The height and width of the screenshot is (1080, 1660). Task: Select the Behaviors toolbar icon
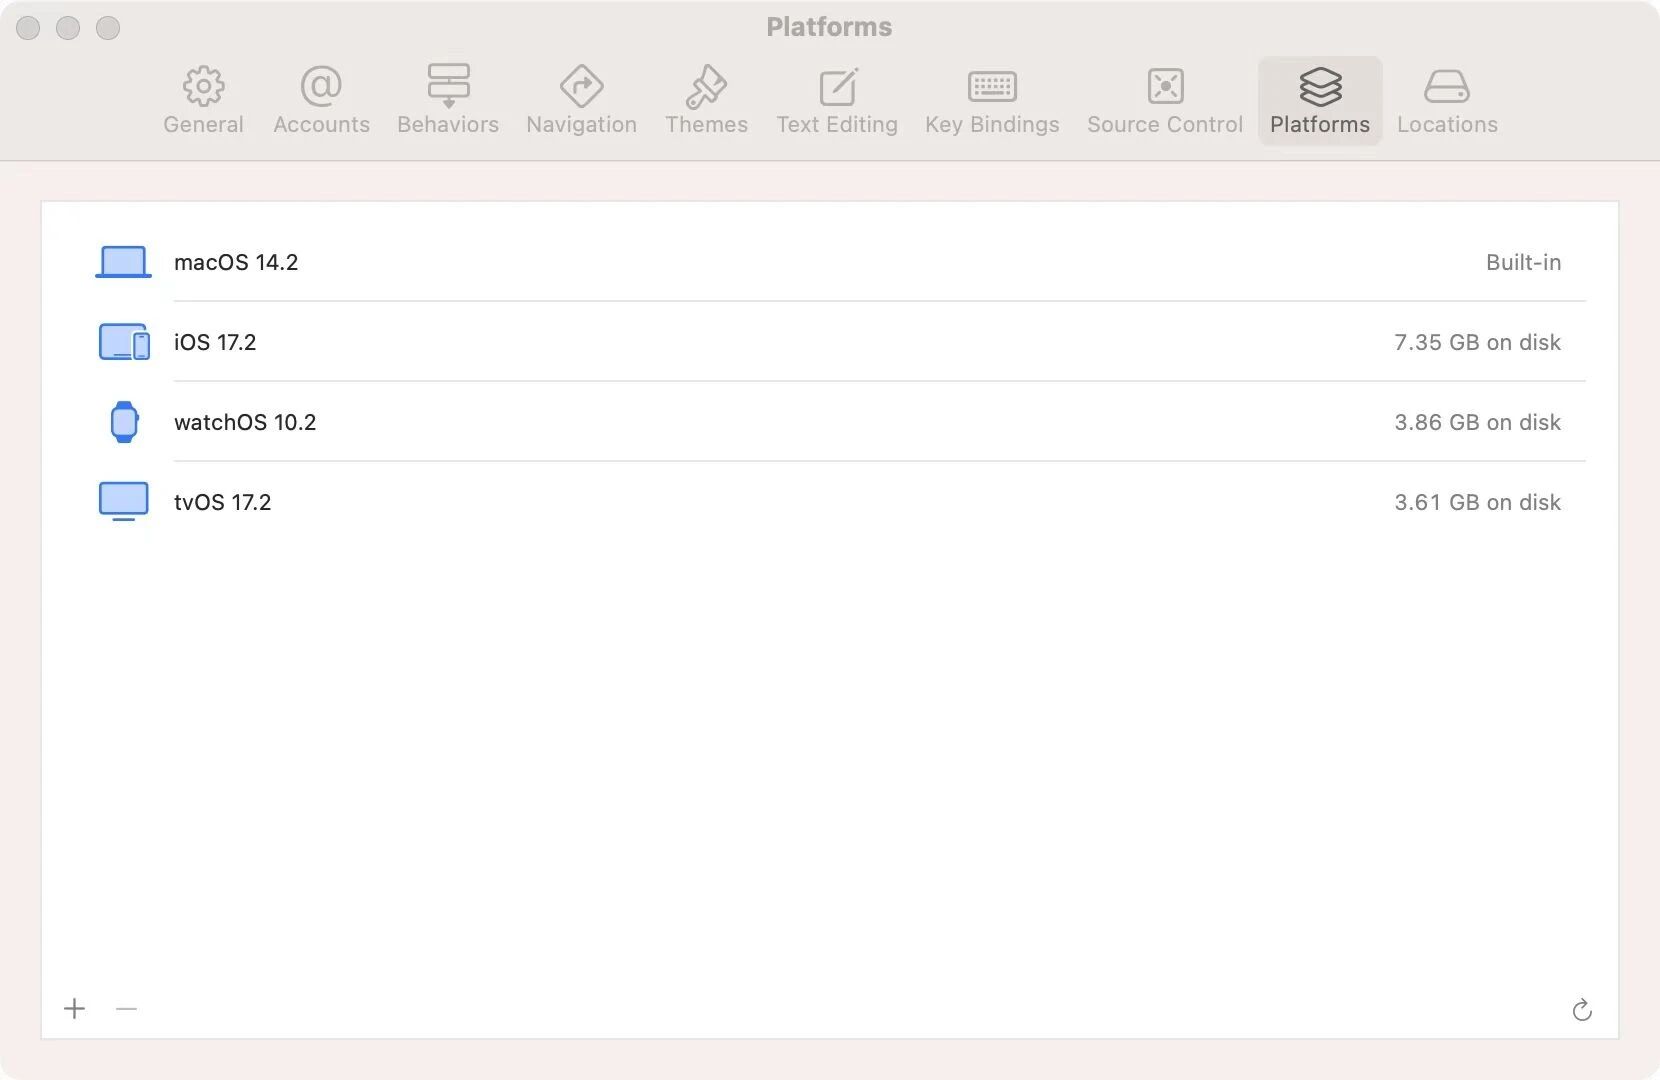pos(448,87)
